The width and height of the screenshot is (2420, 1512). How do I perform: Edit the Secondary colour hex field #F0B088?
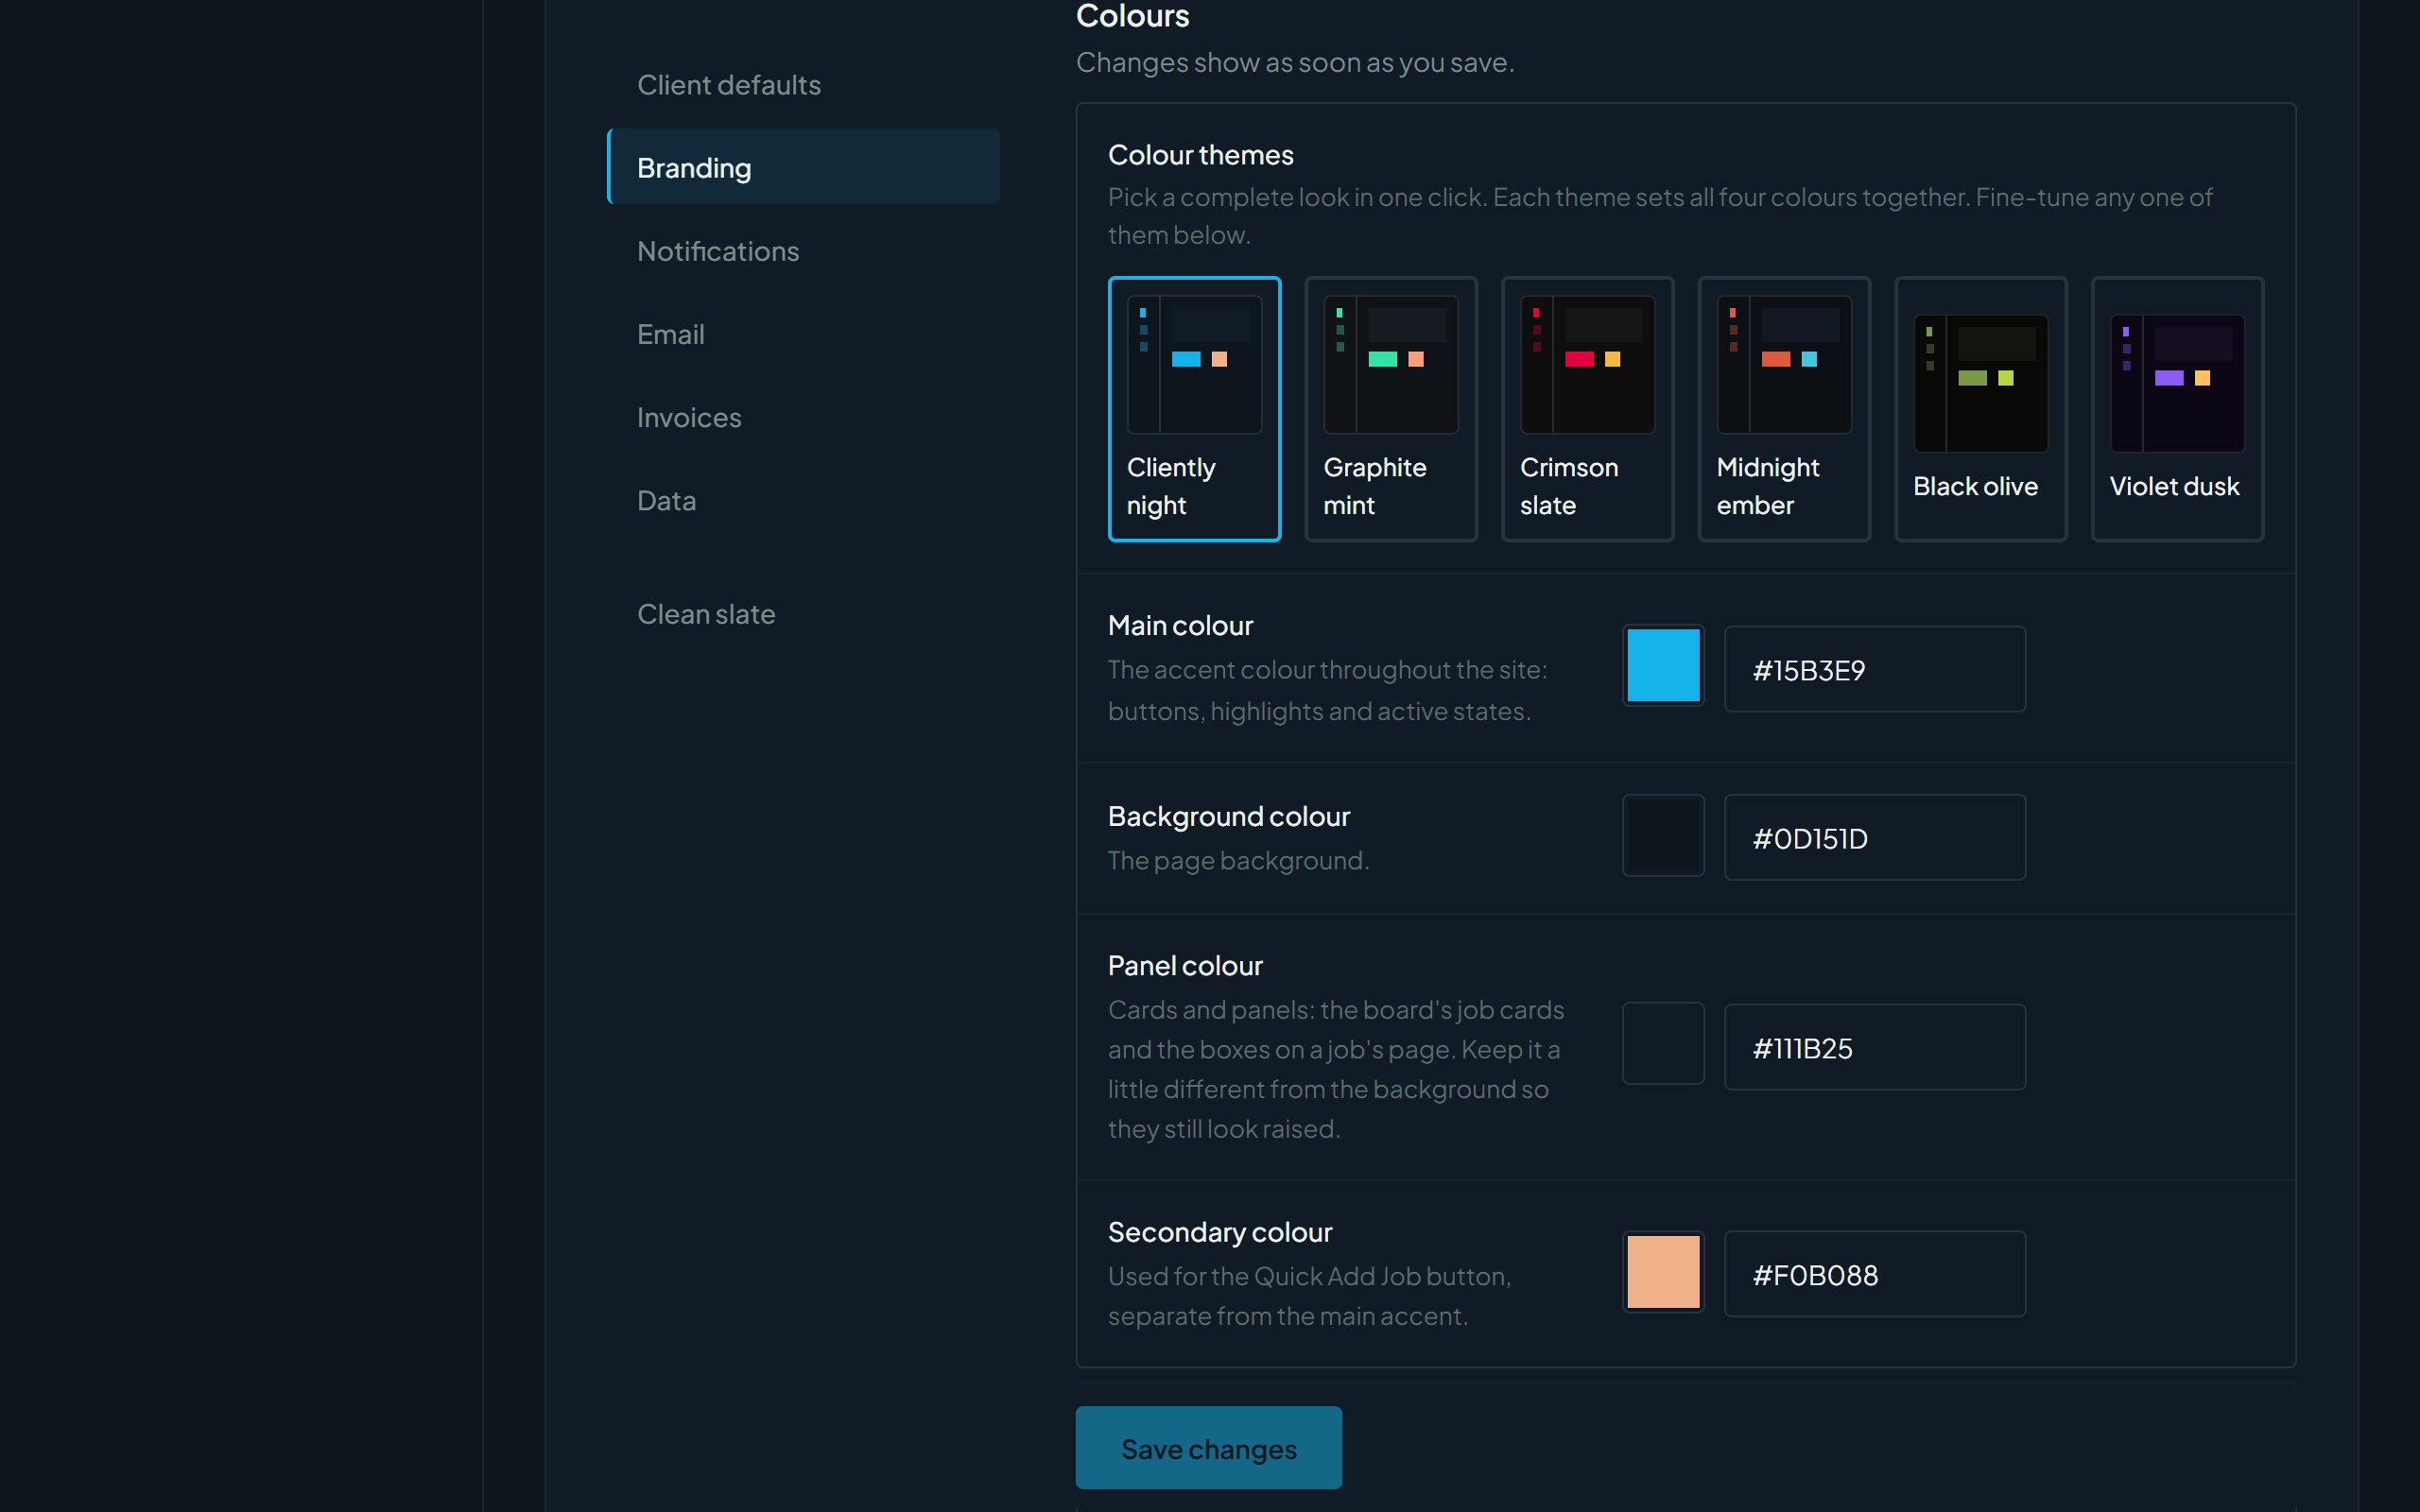tap(1875, 1274)
